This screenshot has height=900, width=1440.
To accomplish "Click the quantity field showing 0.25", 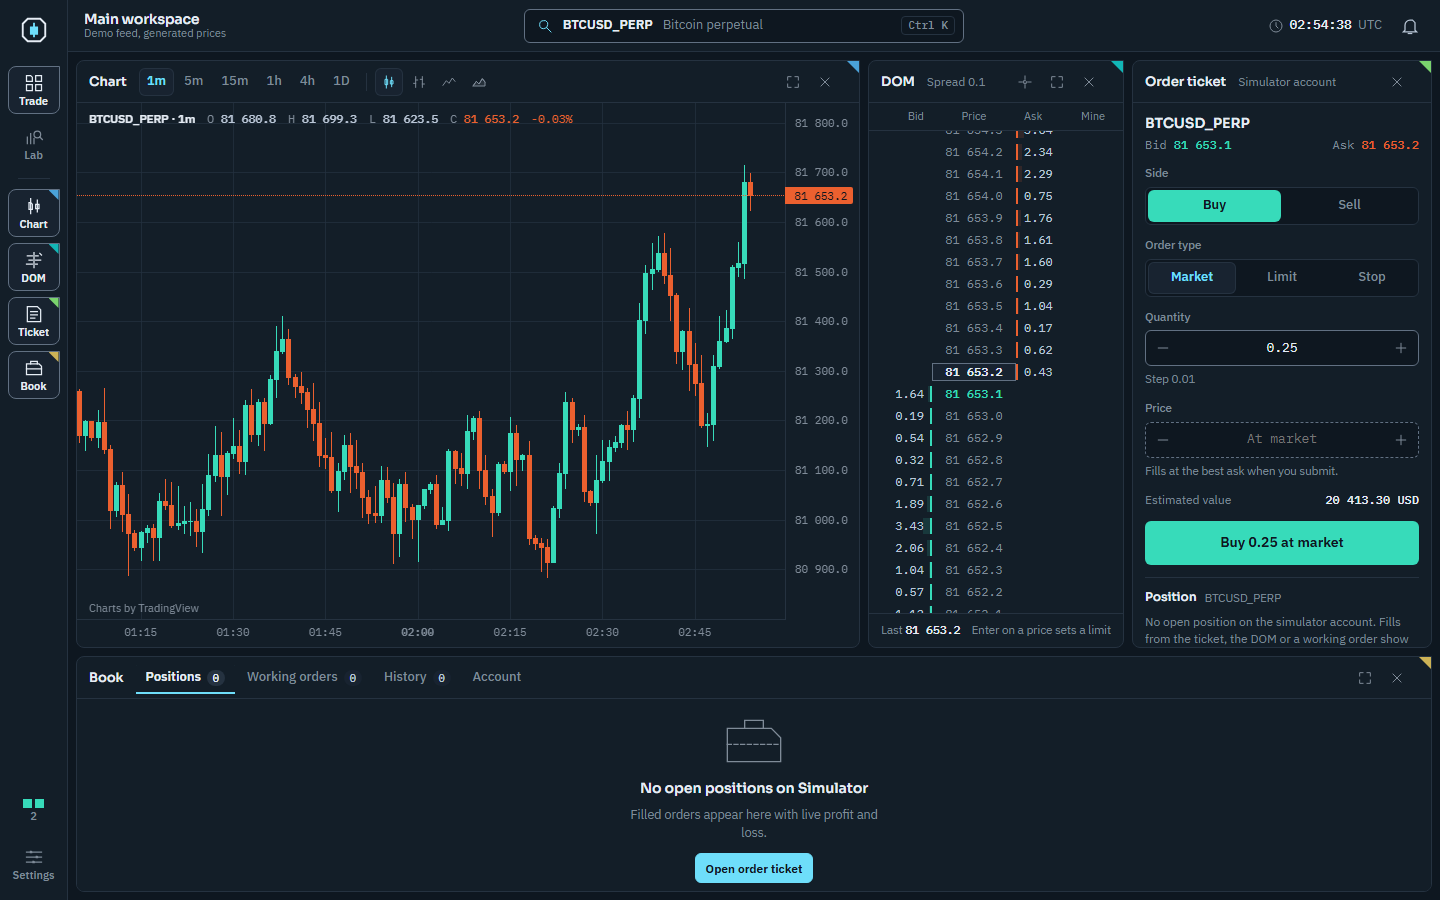I will (1282, 348).
